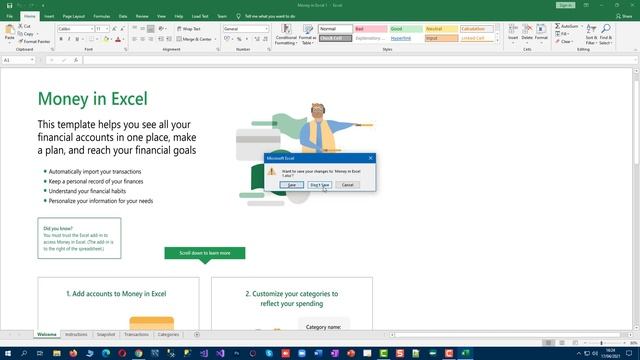This screenshot has height=360, width=640.
Task: Click the Windows Start button
Action: (7, 353)
